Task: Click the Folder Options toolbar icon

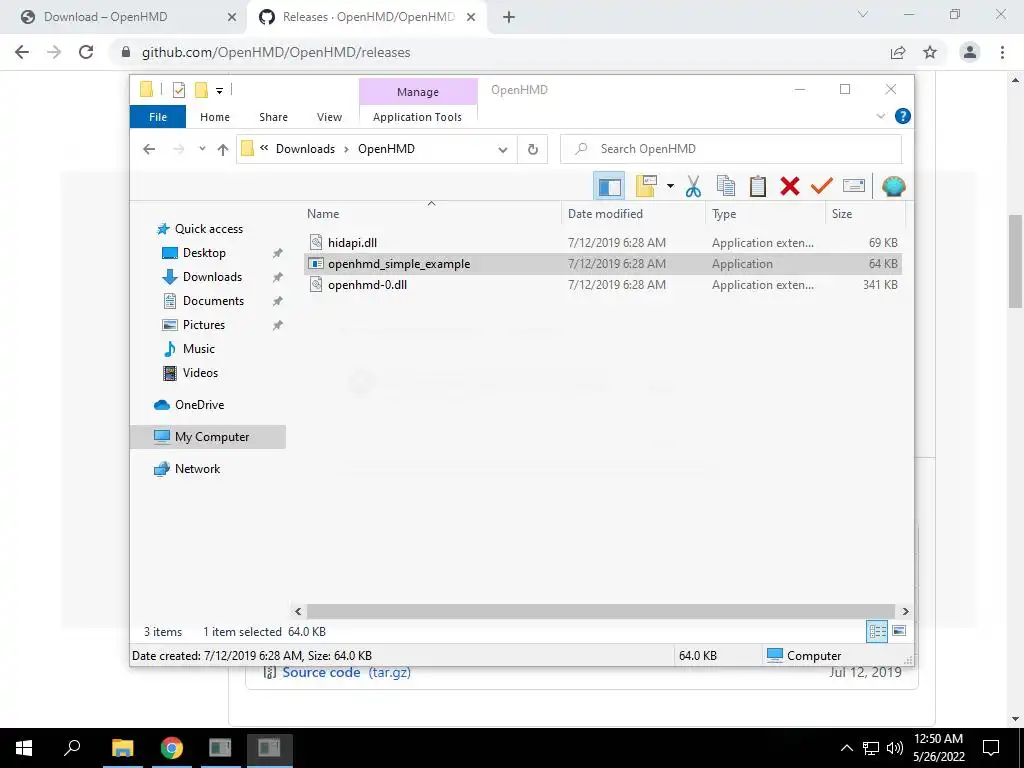Action: (646, 187)
